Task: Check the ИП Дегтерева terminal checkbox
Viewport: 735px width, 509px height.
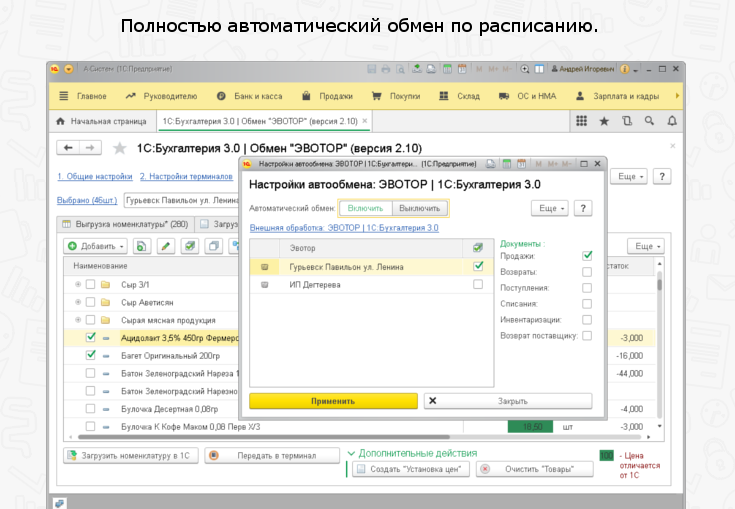Action: (477, 285)
